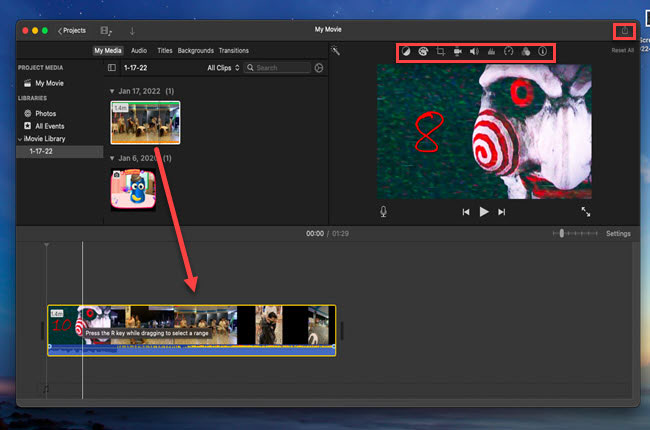
Task: Skip to previous clip
Action: pos(466,212)
